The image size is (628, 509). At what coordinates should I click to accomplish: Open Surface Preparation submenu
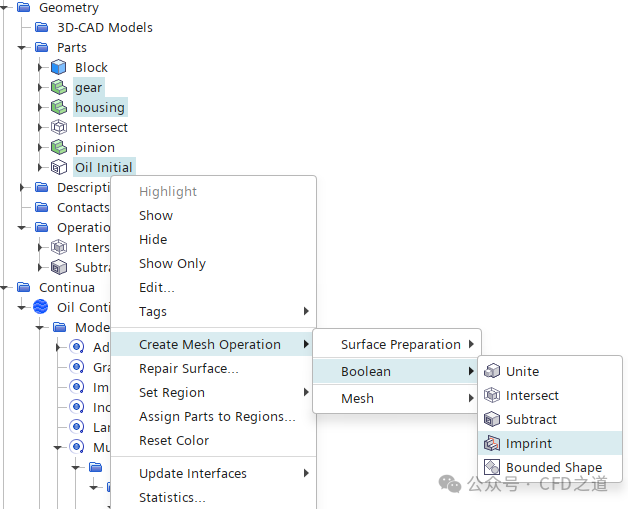tap(400, 345)
